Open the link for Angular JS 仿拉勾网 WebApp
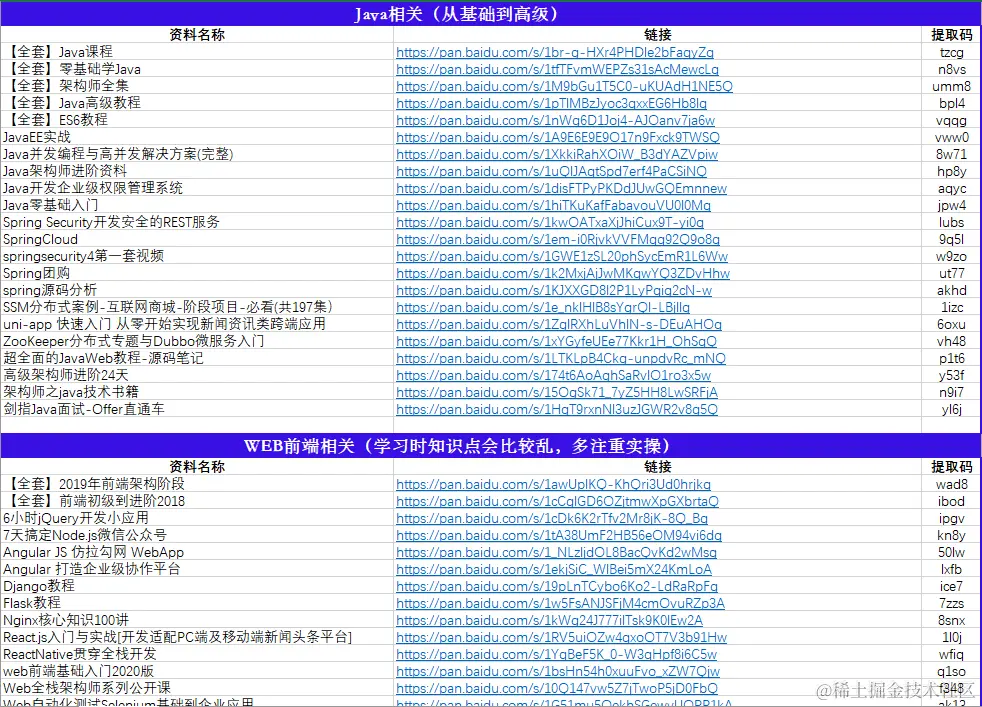The height and width of the screenshot is (707, 982). pos(557,552)
